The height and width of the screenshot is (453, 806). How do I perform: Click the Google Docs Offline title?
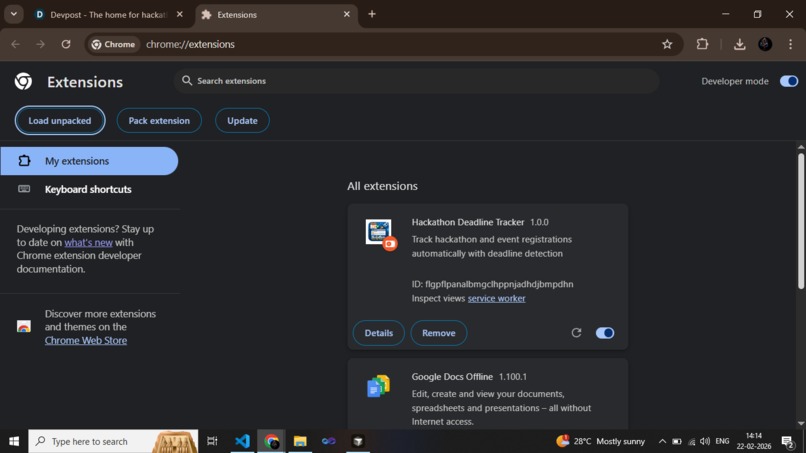point(452,376)
